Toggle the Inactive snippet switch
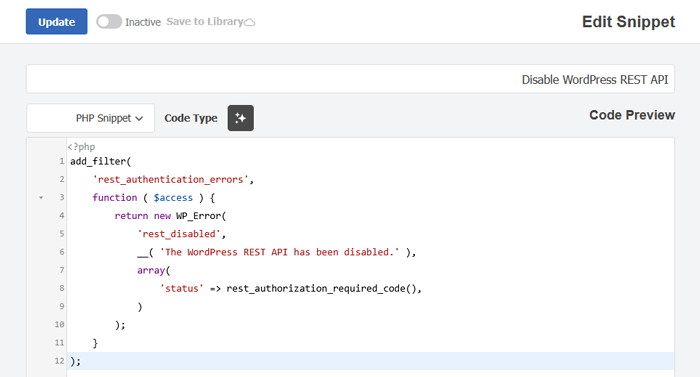The height and width of the screenshot is (377, 700). point(109,21)
